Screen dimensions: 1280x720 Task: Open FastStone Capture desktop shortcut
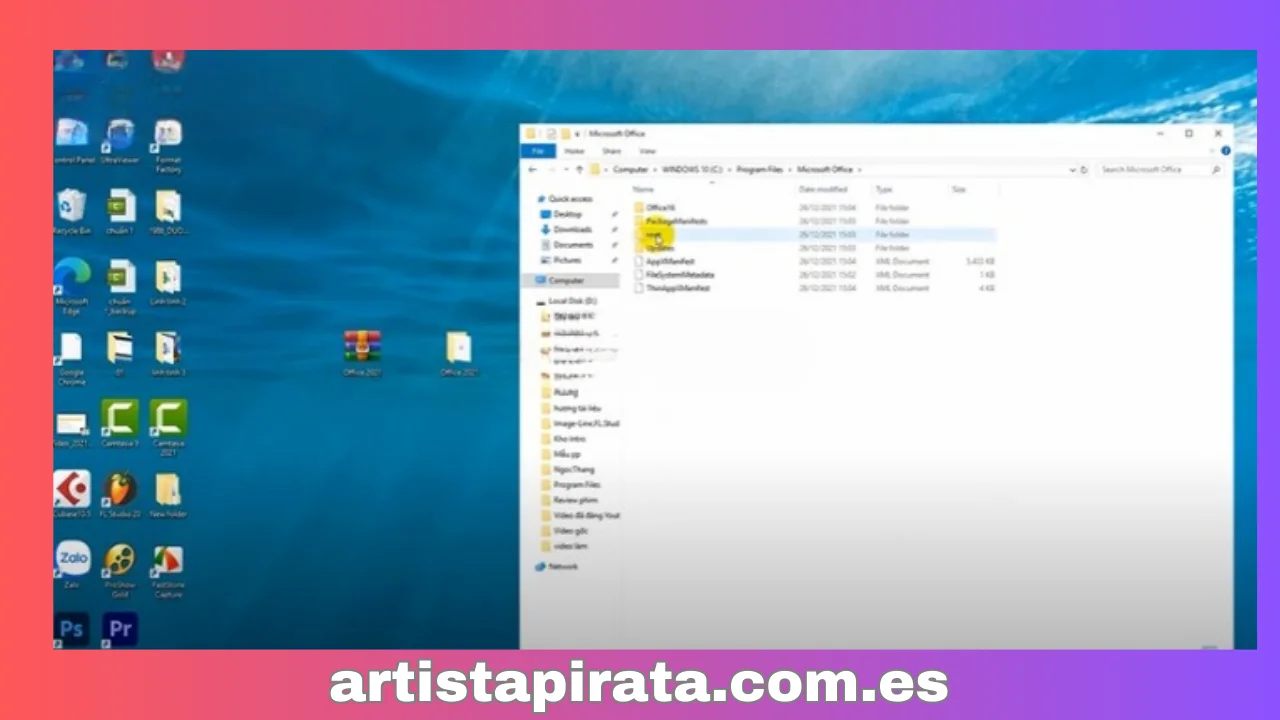pyautogui.click(x=168, y=570)
